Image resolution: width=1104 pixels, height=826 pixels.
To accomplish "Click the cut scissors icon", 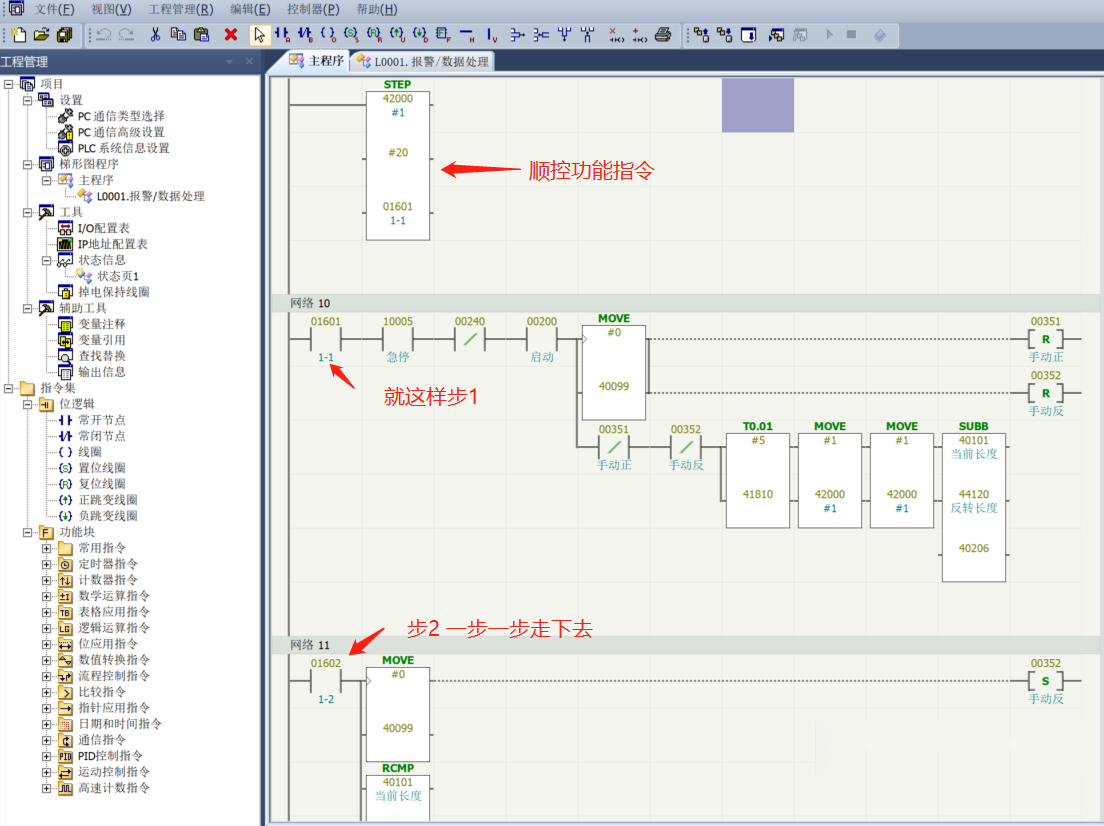I will click(x=156, y=35).
